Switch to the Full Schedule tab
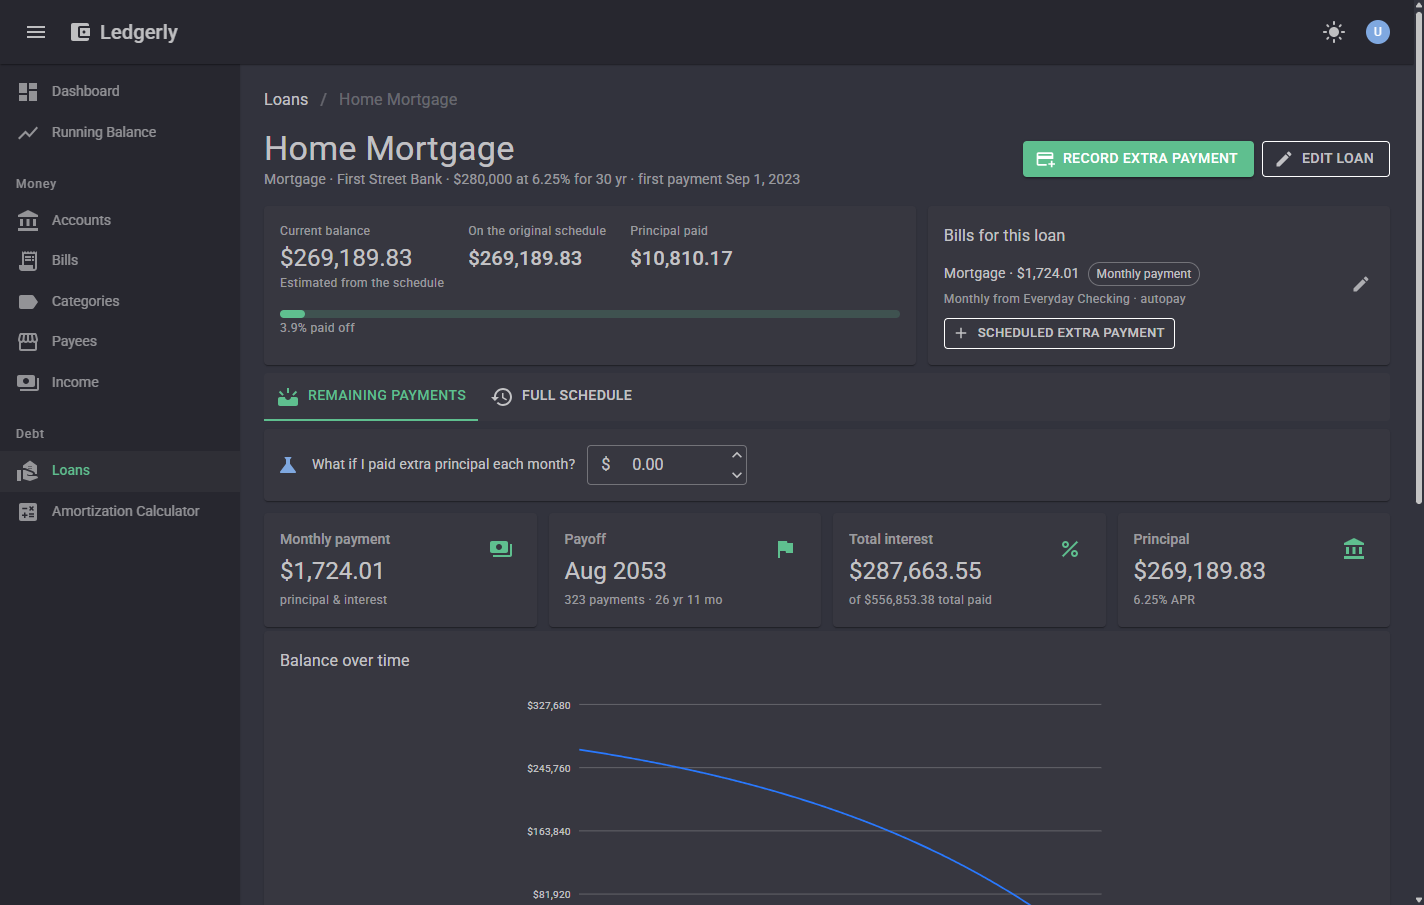This screenshot has height=905, width=1424. pyautogui.click(x=562, y=396)
